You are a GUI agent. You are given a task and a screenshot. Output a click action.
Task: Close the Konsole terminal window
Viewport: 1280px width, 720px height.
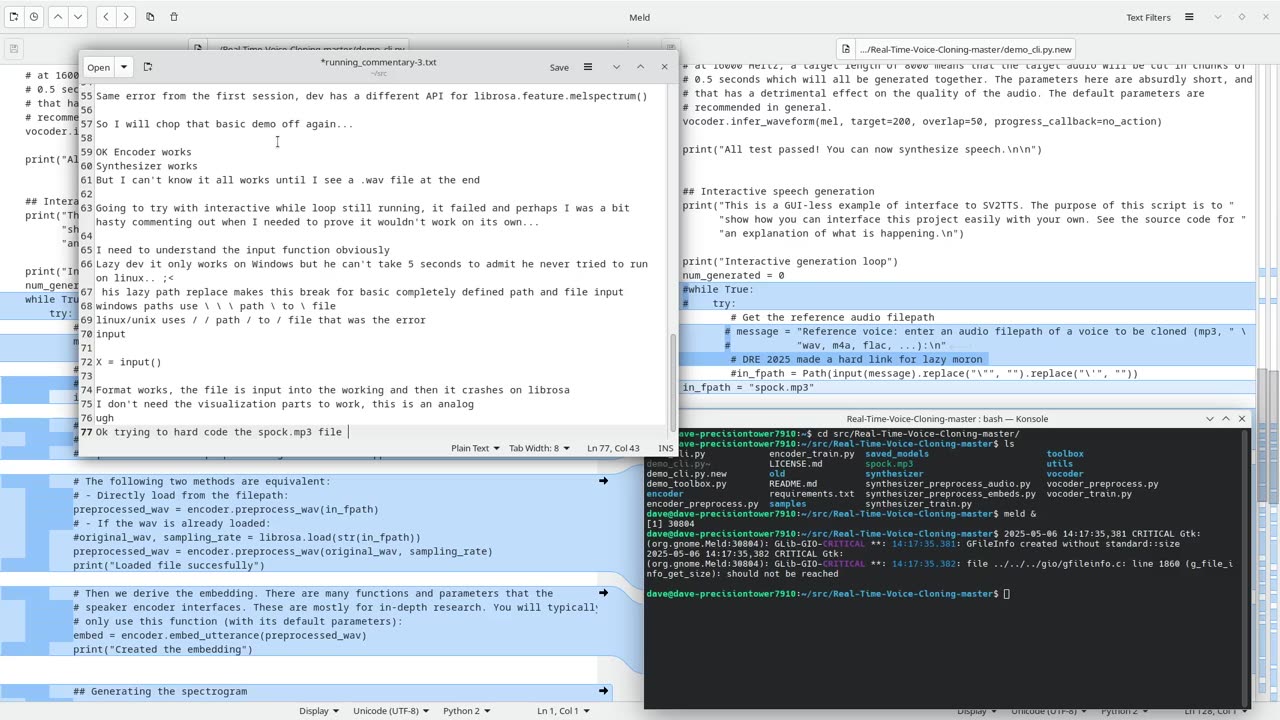coord(1242,419)
